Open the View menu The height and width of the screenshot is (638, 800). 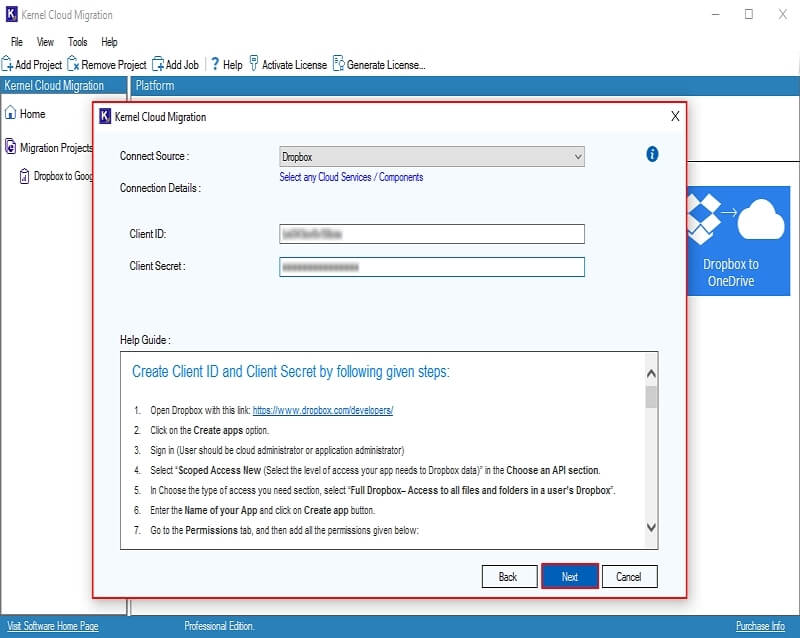(x=45, y=42)
